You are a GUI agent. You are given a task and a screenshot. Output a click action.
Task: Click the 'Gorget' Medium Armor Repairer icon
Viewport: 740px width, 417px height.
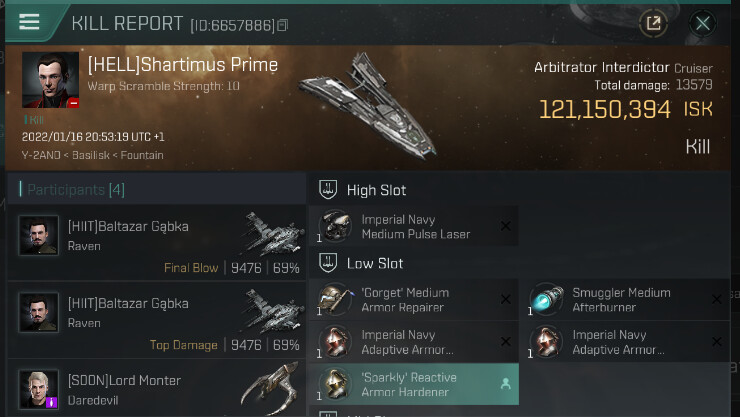(x=335, y=300)
